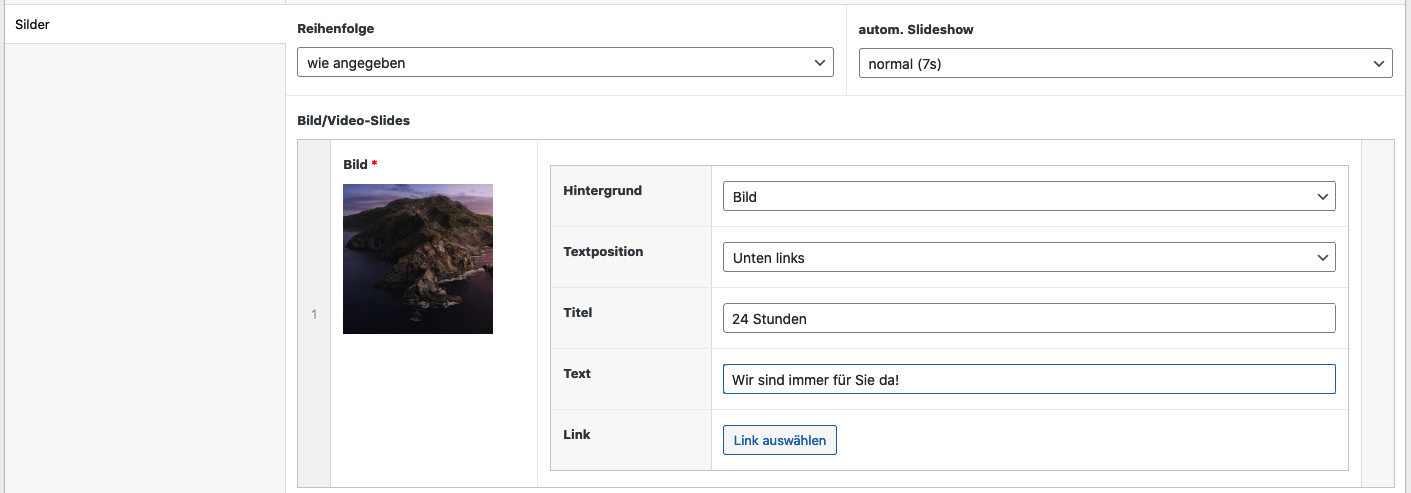Focus the Text field with the slide message
This screenshot has height=493, width=1411.
pyautogui.click(x=1028, y=380)
